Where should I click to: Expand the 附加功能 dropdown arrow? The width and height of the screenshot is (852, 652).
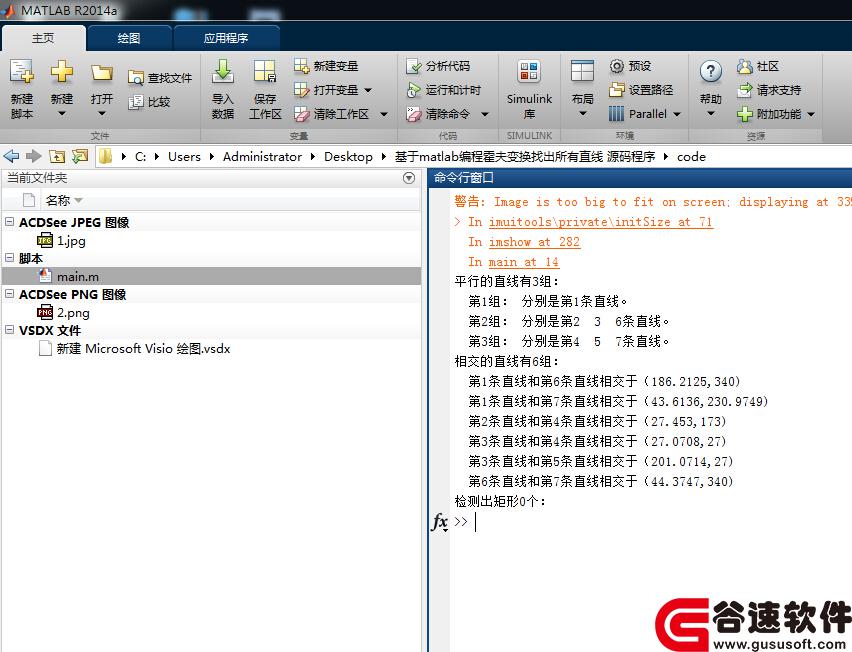[811, 114]
